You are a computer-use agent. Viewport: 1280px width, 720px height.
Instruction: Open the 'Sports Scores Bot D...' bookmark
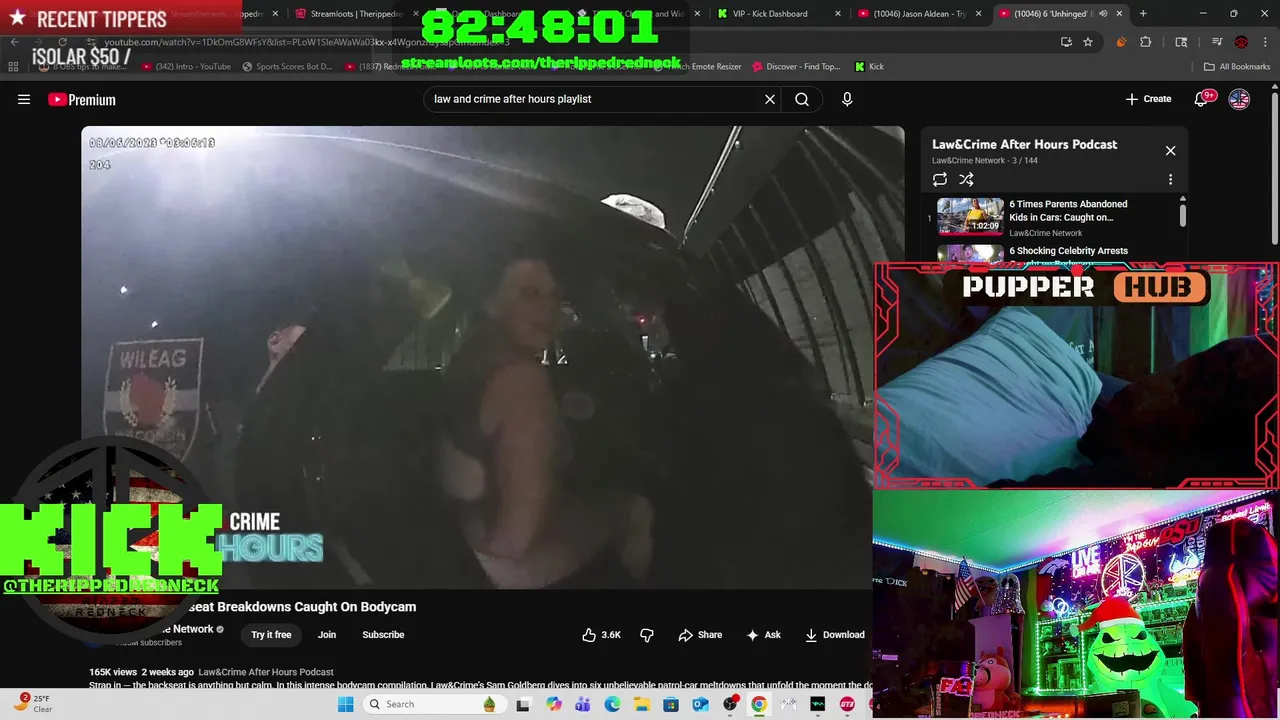286,66
